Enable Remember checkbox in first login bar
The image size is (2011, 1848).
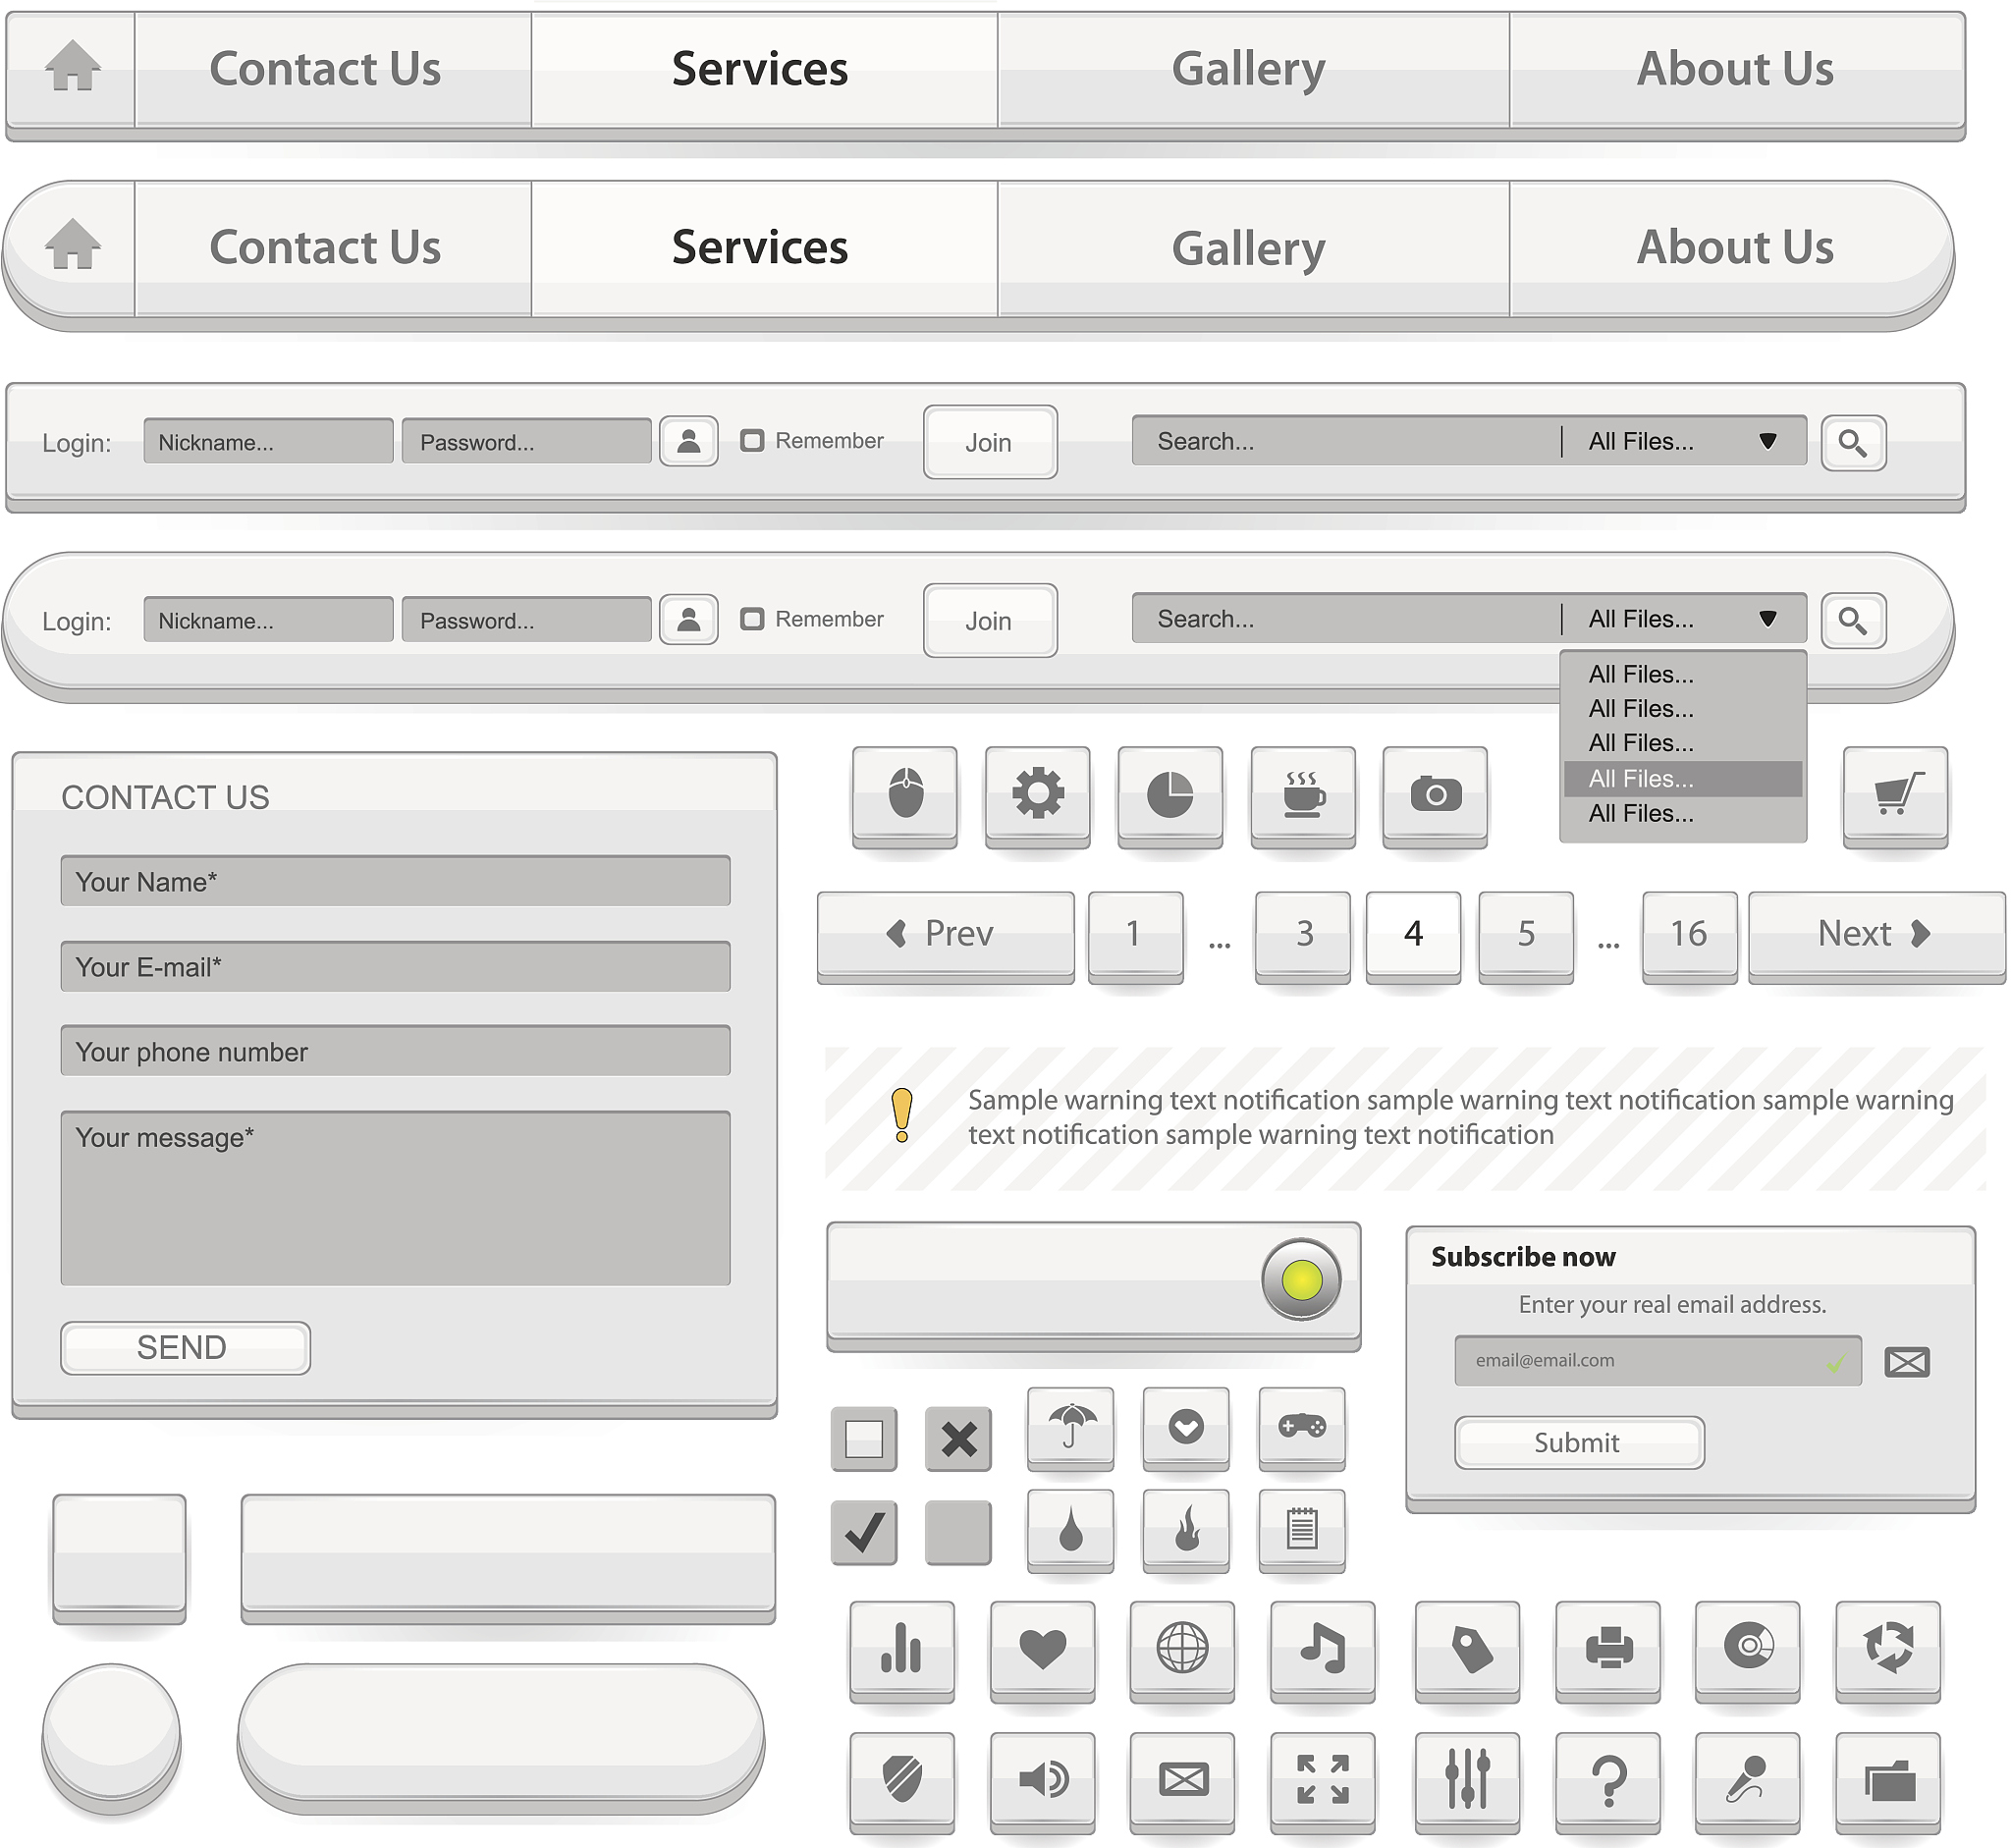click(752, 441)
